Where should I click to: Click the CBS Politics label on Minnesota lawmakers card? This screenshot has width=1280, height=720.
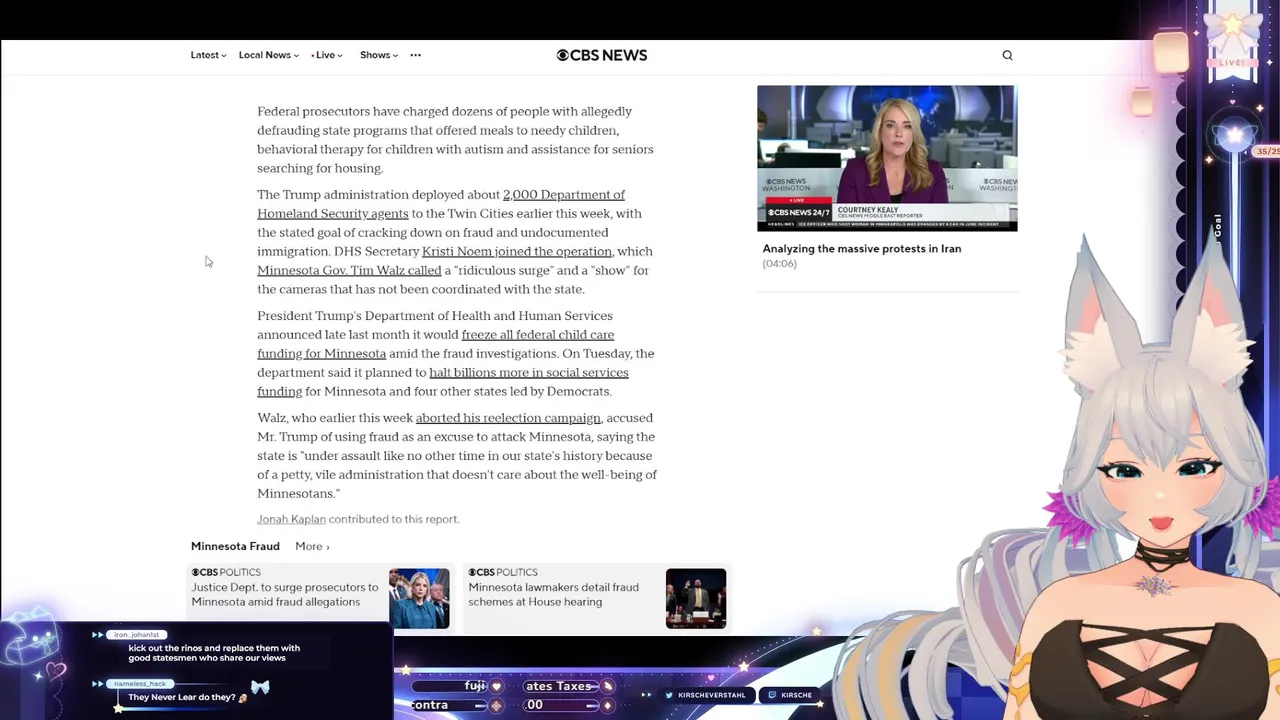[x=503, y=572]
